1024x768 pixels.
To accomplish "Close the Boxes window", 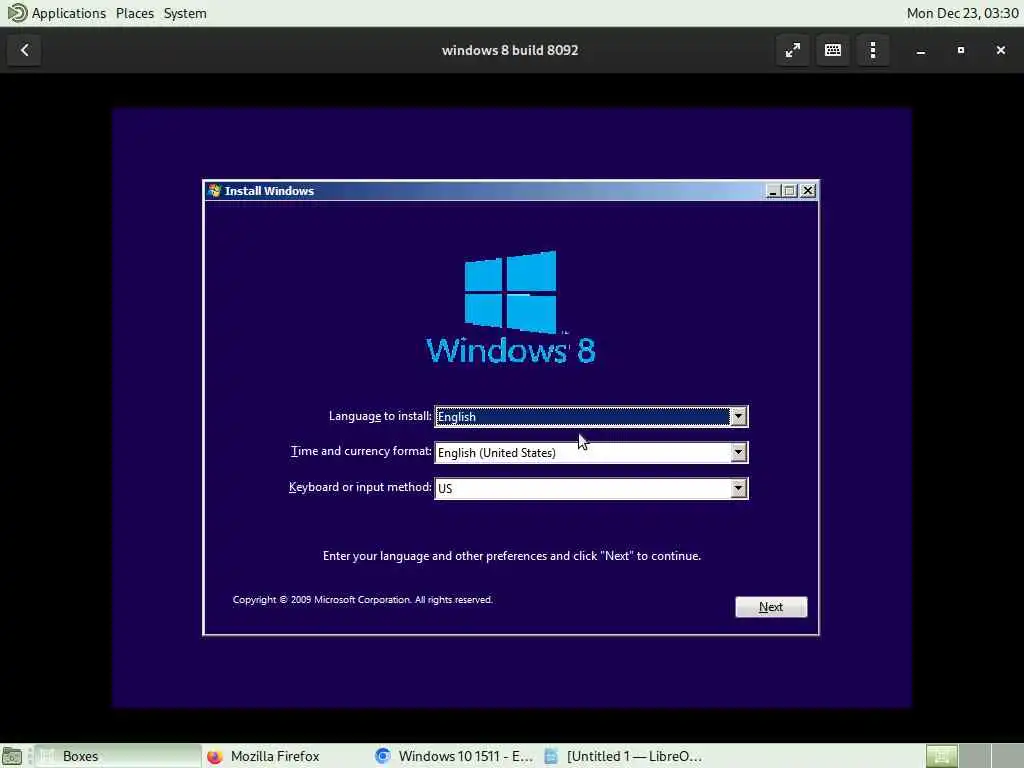I will (1000, 50).
